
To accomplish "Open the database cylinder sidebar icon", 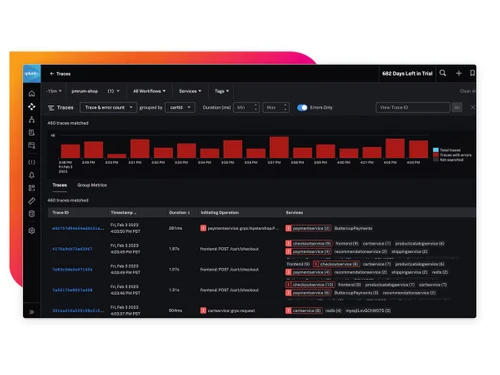I will (x=32, y=214).
